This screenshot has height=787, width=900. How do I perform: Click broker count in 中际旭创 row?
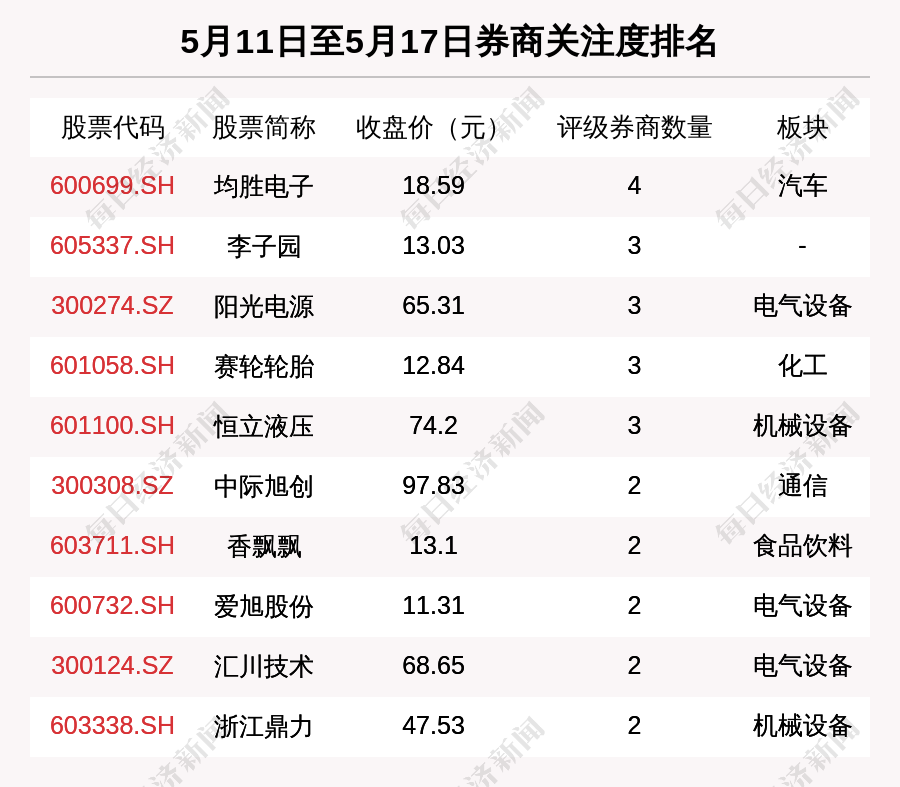pos(634,486)
